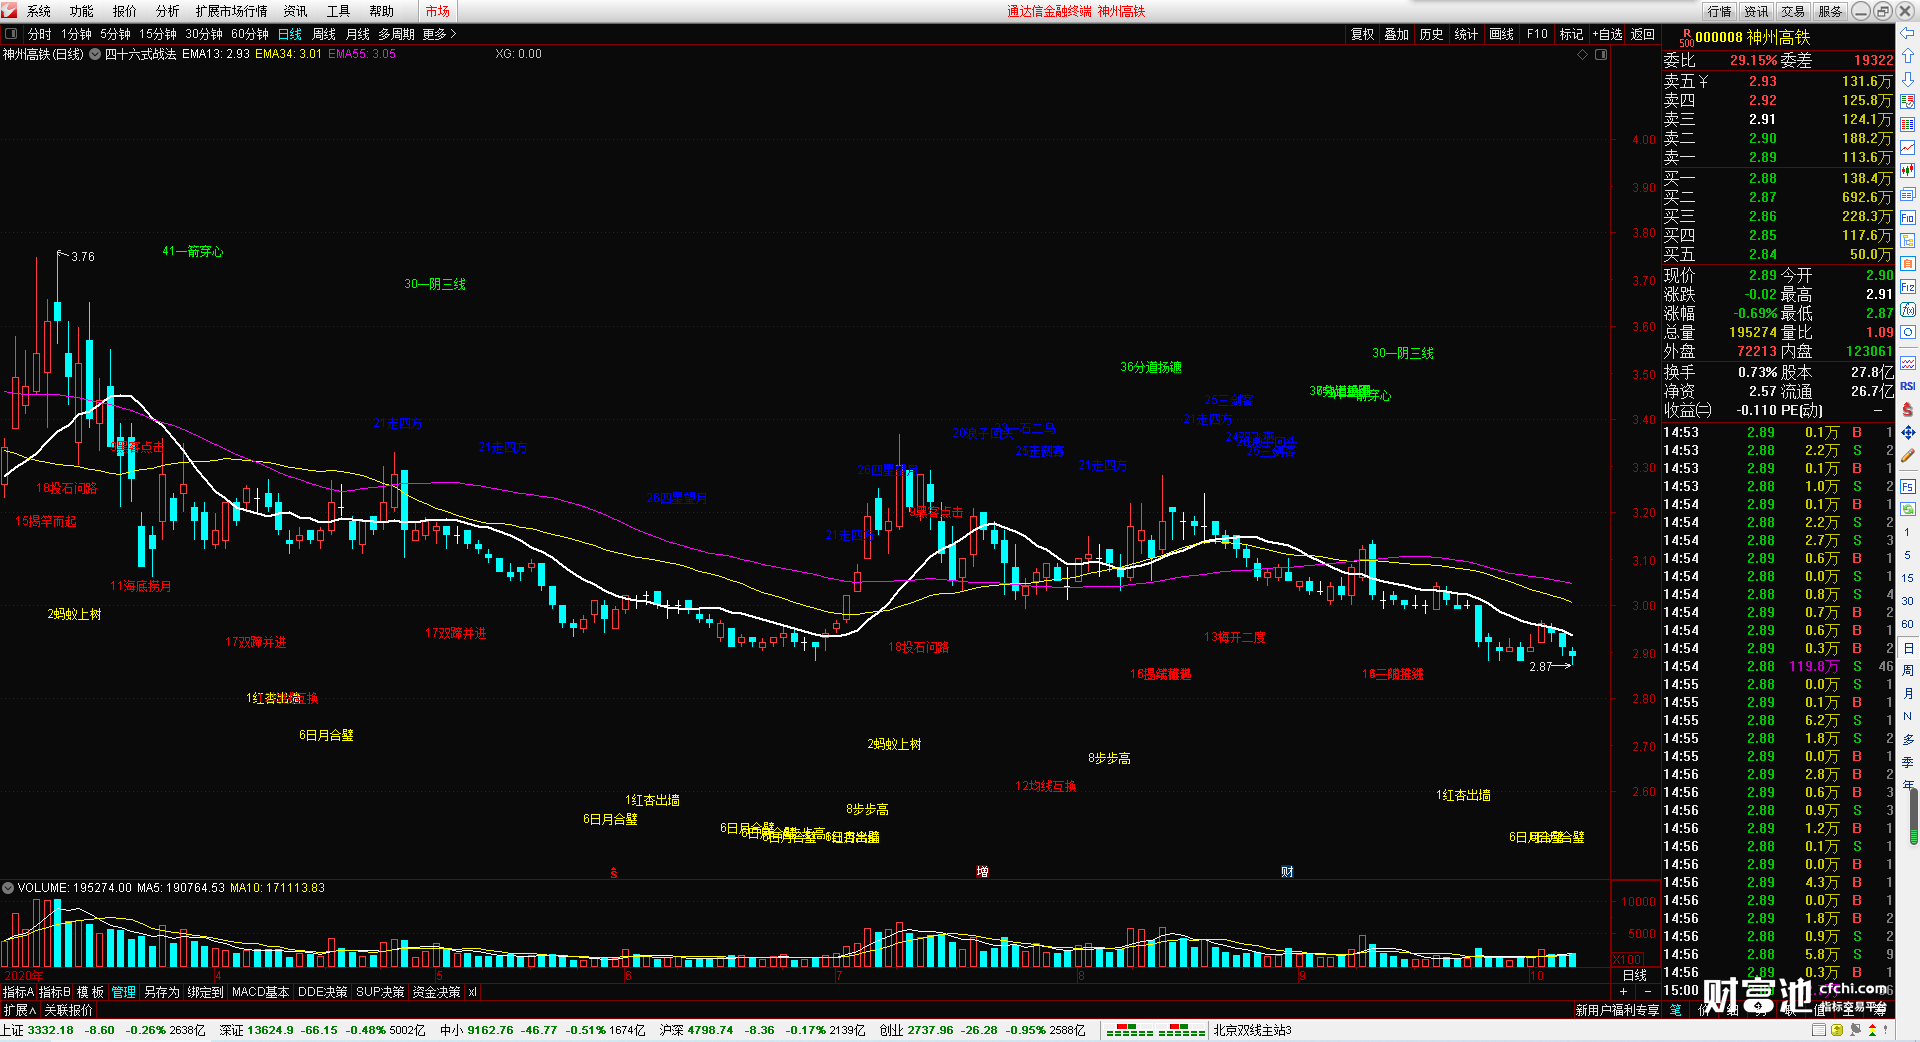Open volume indicator dropdown beside VOLUME
The height and width of the screenshot is (1042, 1920).
tap(8, 887)
